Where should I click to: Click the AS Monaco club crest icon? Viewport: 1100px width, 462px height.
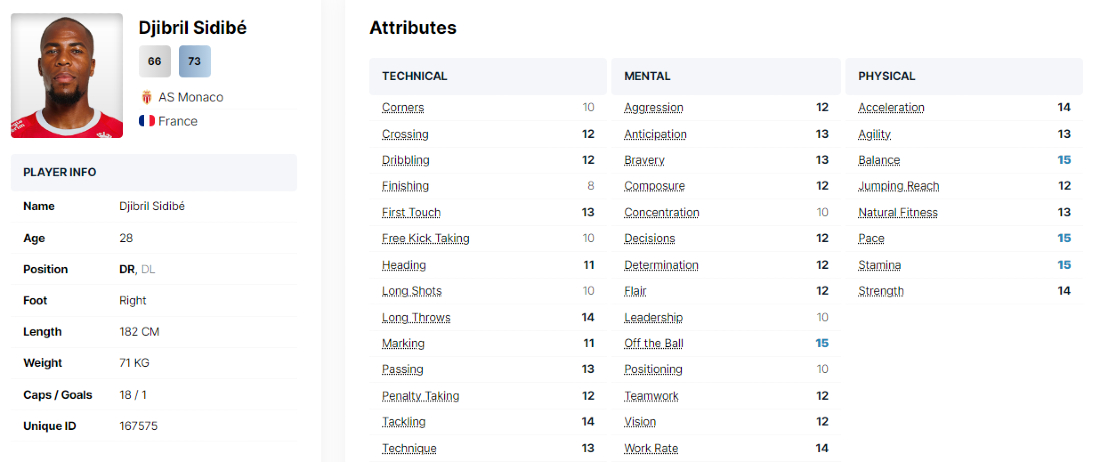[147, 97]
